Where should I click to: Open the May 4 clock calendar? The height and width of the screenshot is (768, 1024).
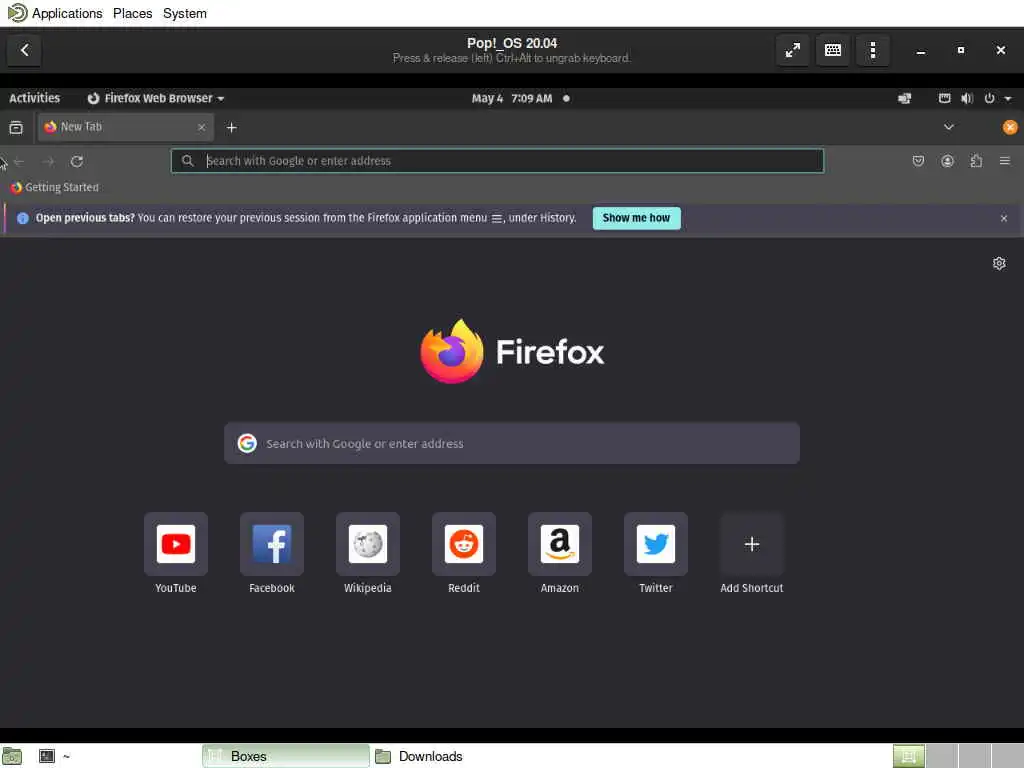(x=512, y=98)
